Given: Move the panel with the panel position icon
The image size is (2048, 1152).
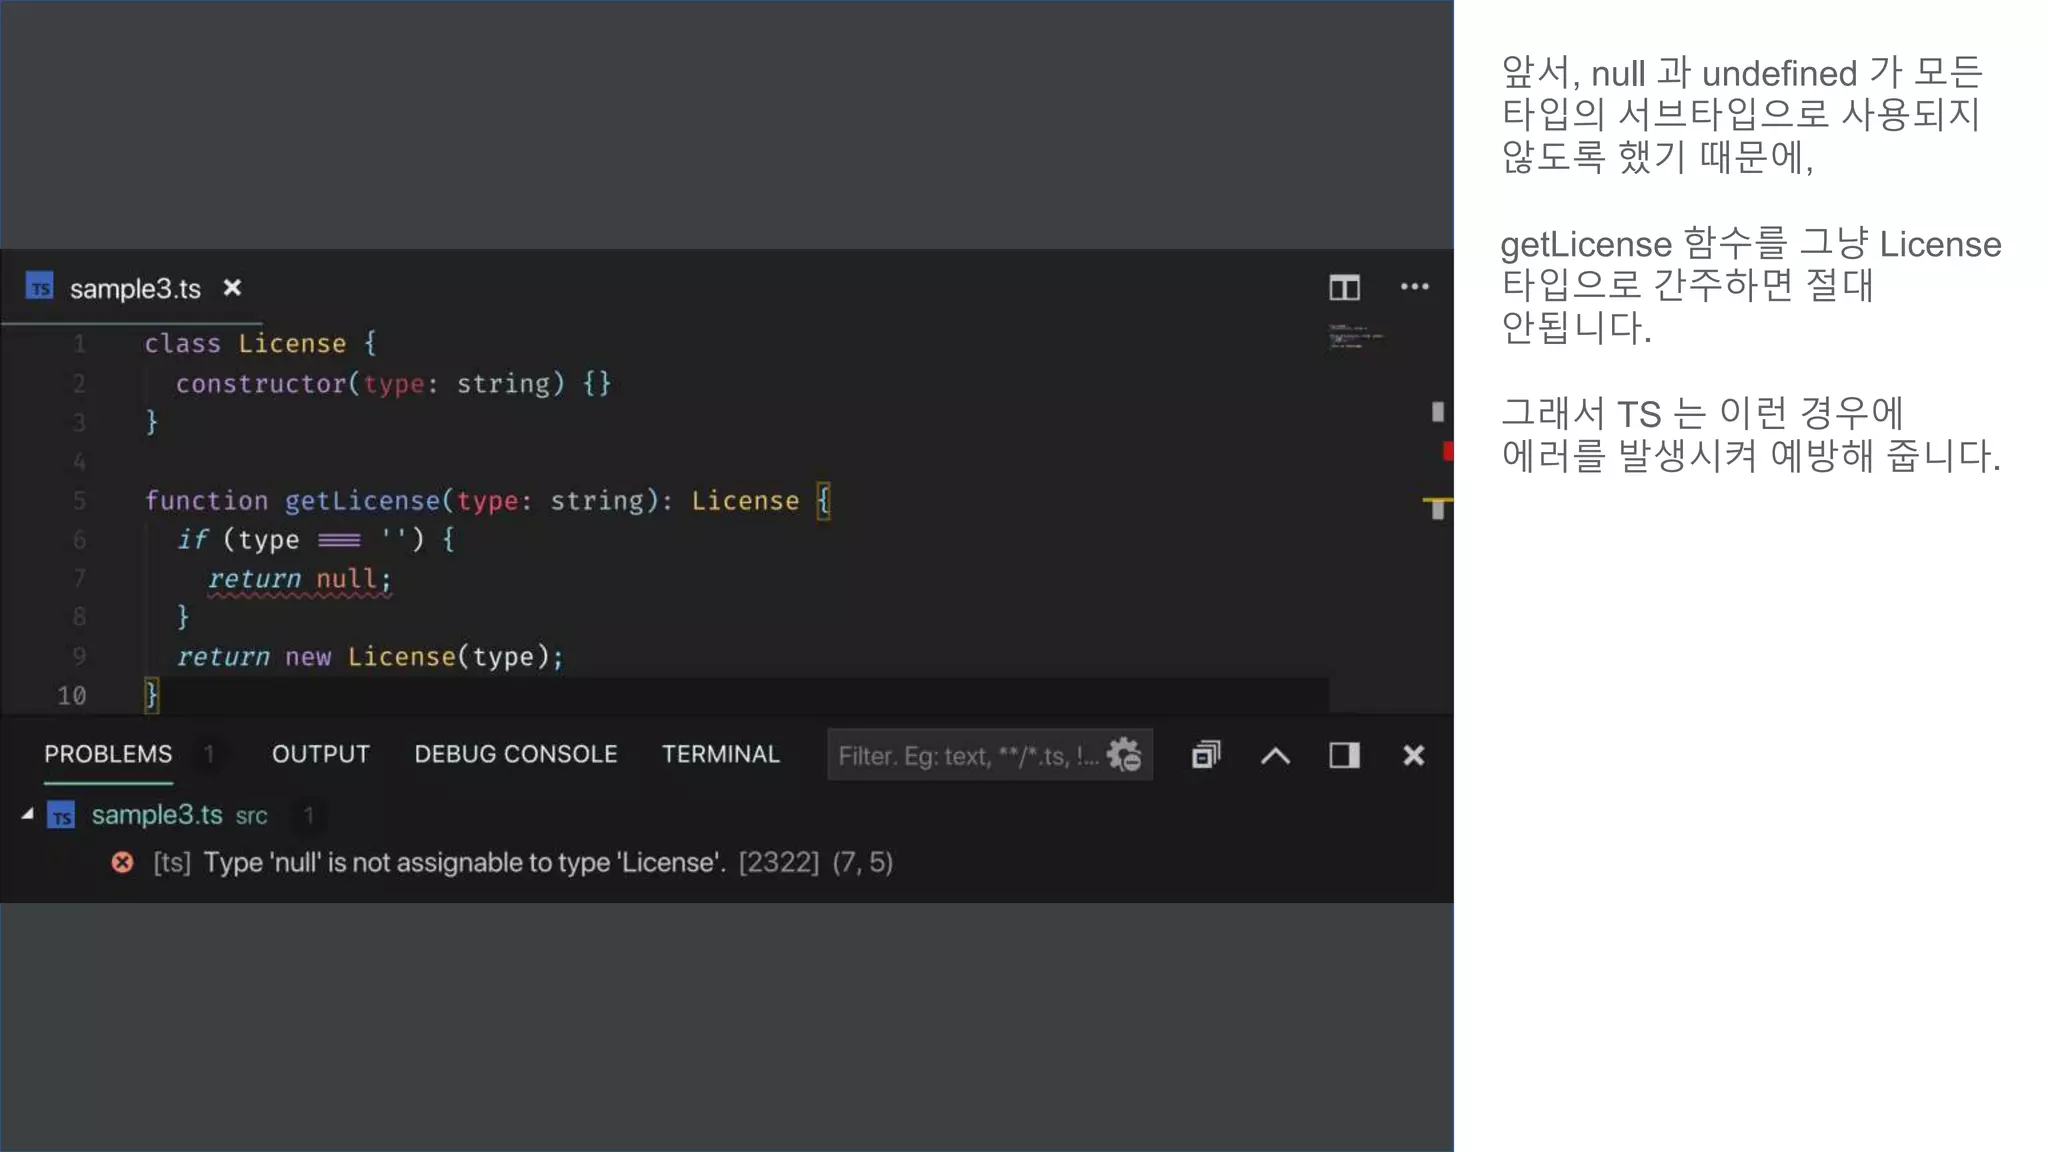Looking at the screenshot, I should point(1344,755).
